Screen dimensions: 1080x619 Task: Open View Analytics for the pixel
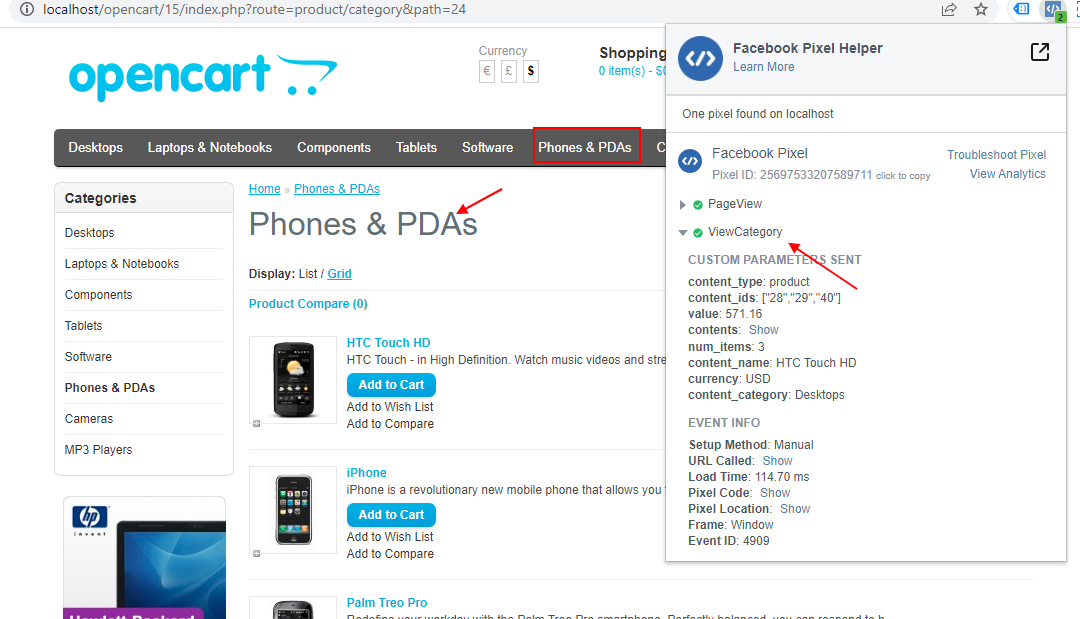tap(1007, 173)
